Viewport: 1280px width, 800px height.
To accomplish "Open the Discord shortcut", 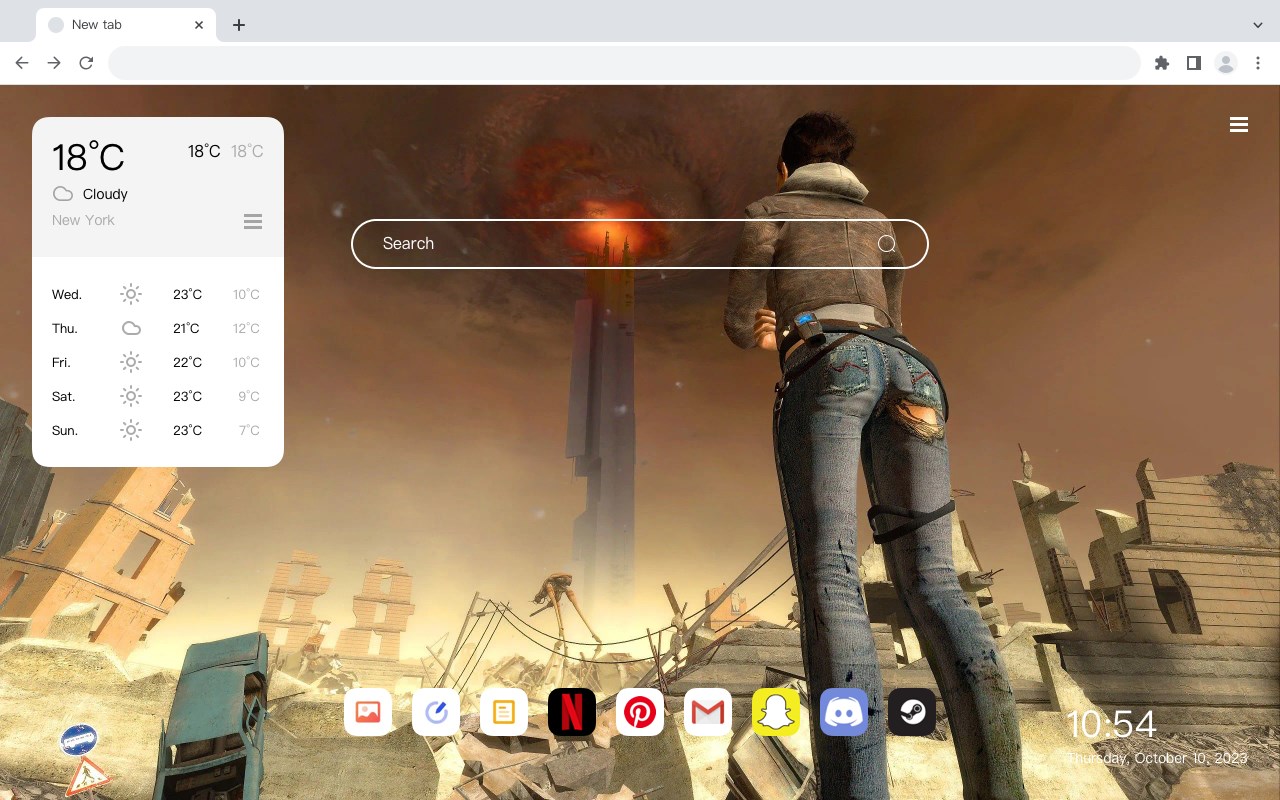I will [x=844, y=712].
